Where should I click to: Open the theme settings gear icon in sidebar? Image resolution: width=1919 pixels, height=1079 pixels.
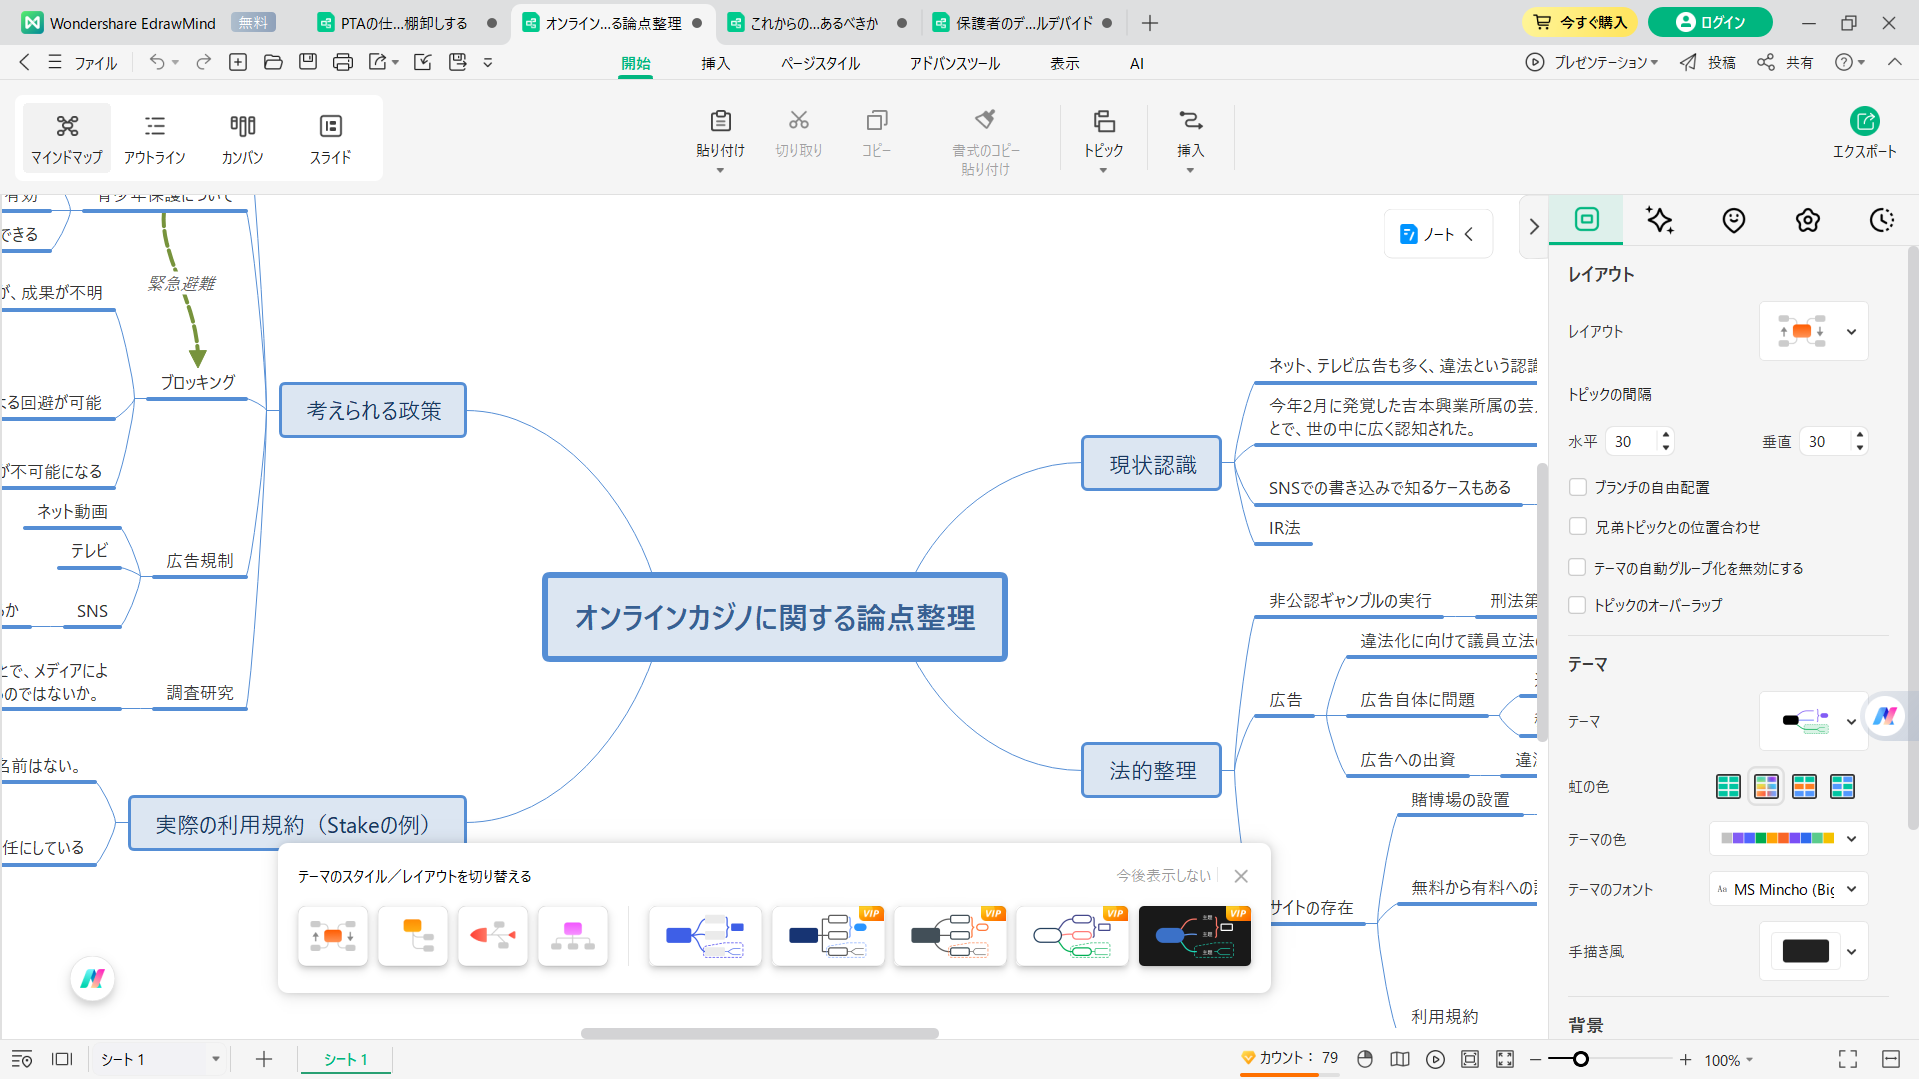point(1807,220)
